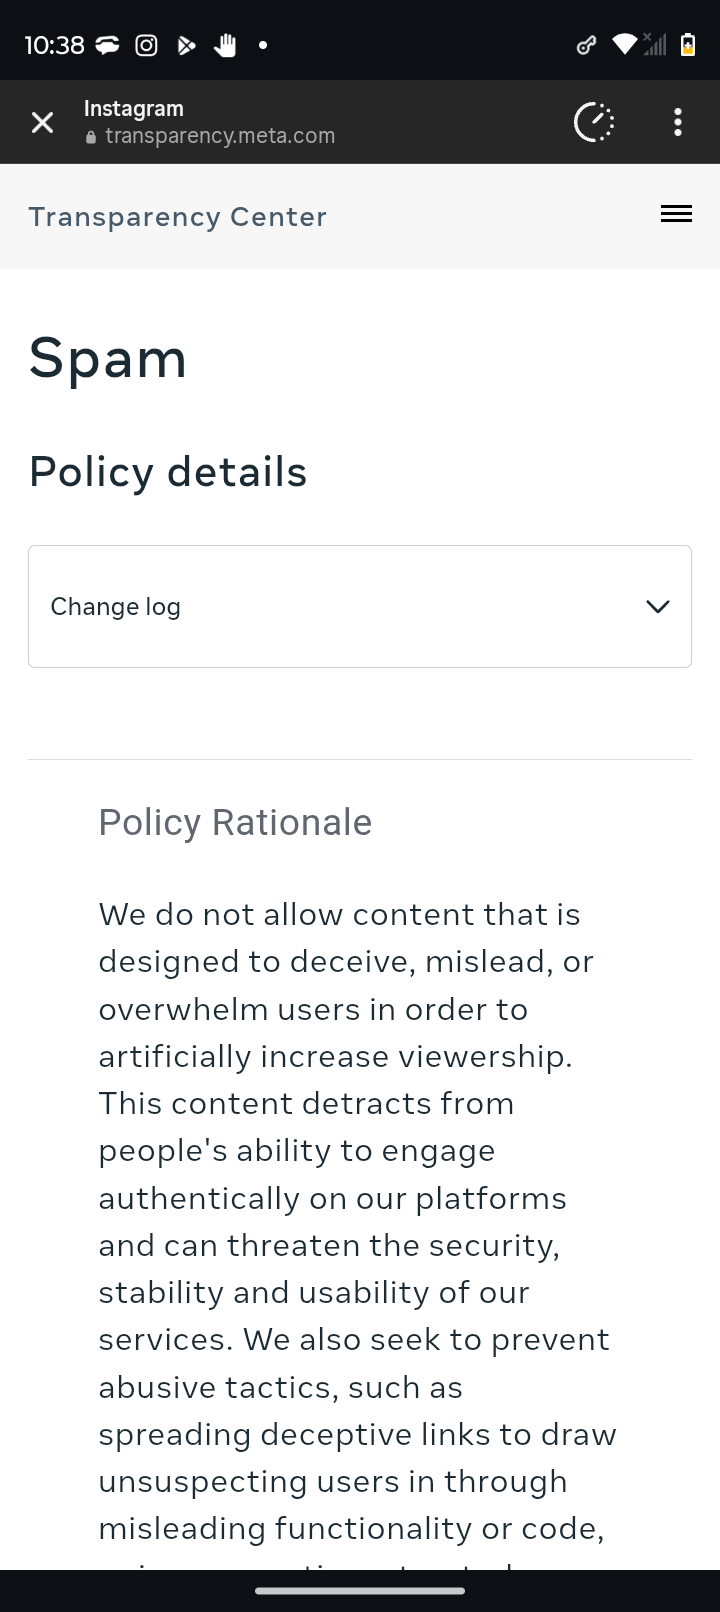Tap the Instagram page title in toolbar

134,109
